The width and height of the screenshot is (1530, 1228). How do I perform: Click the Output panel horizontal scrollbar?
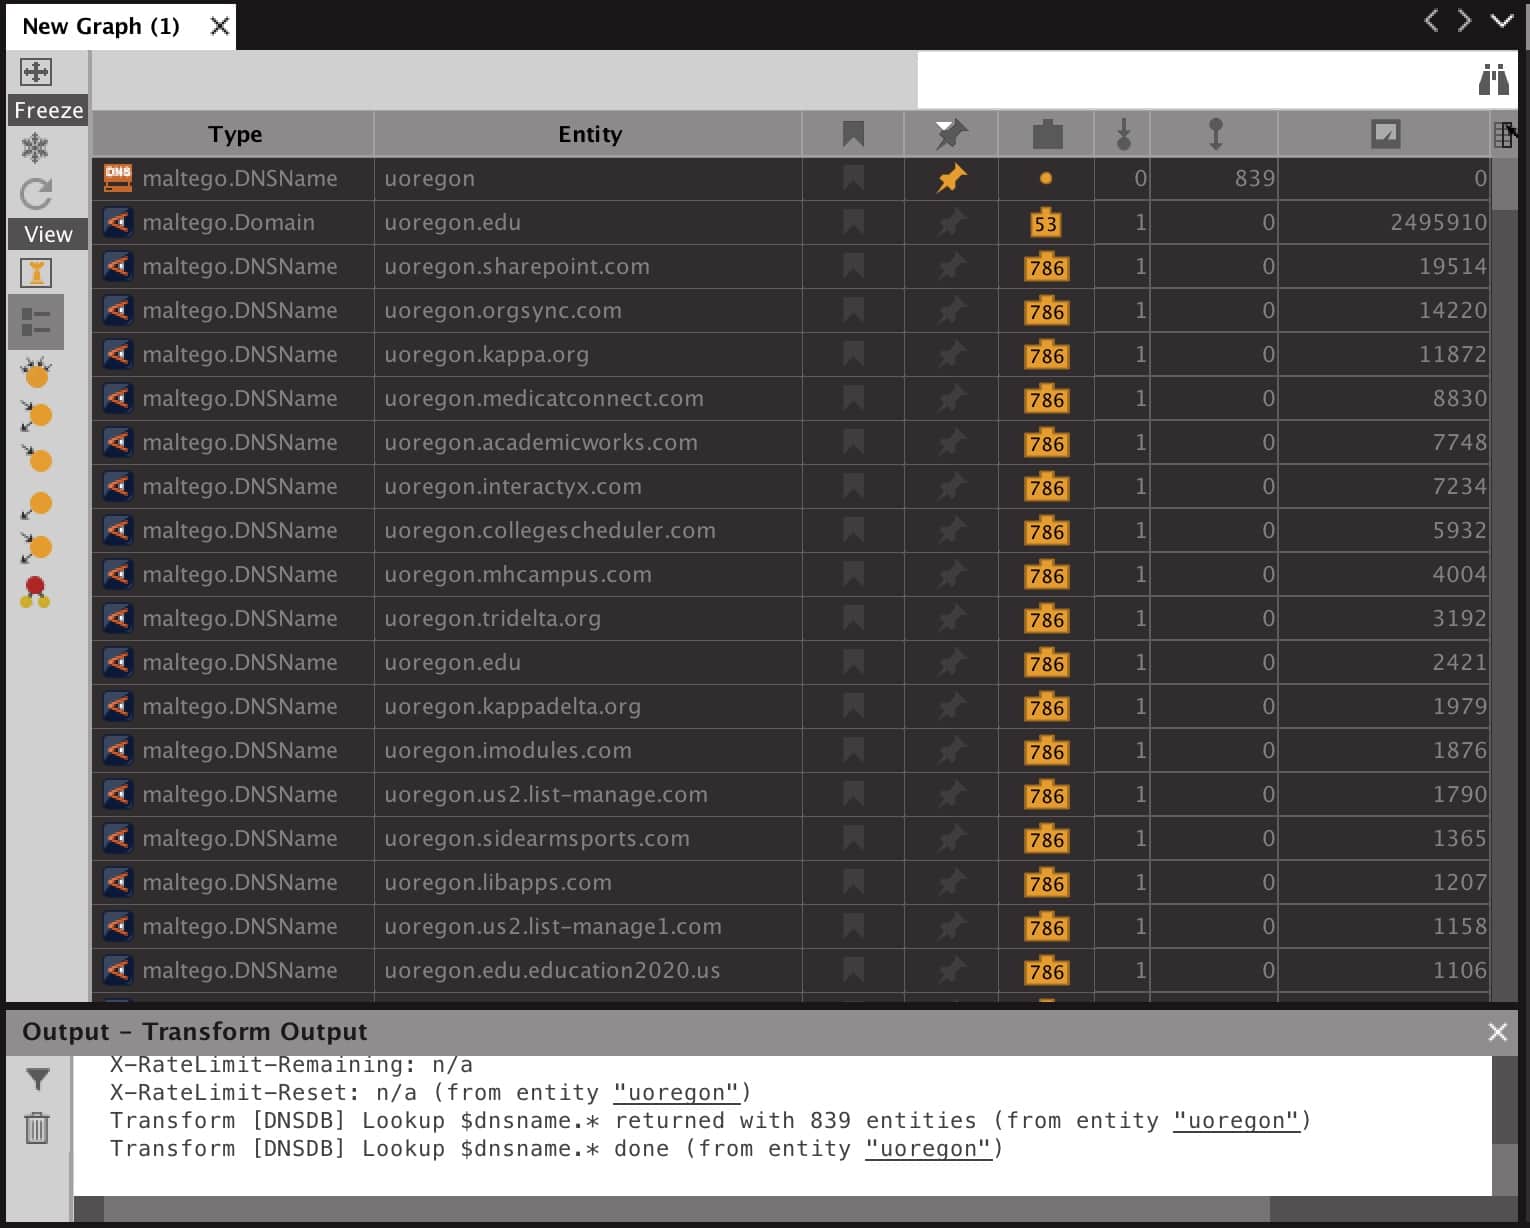(x=686, y=1209)
